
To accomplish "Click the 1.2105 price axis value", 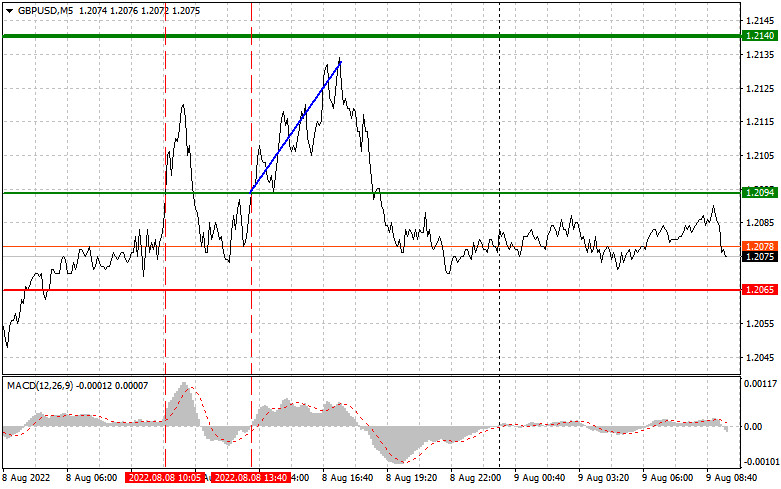I will coord(760,156).
